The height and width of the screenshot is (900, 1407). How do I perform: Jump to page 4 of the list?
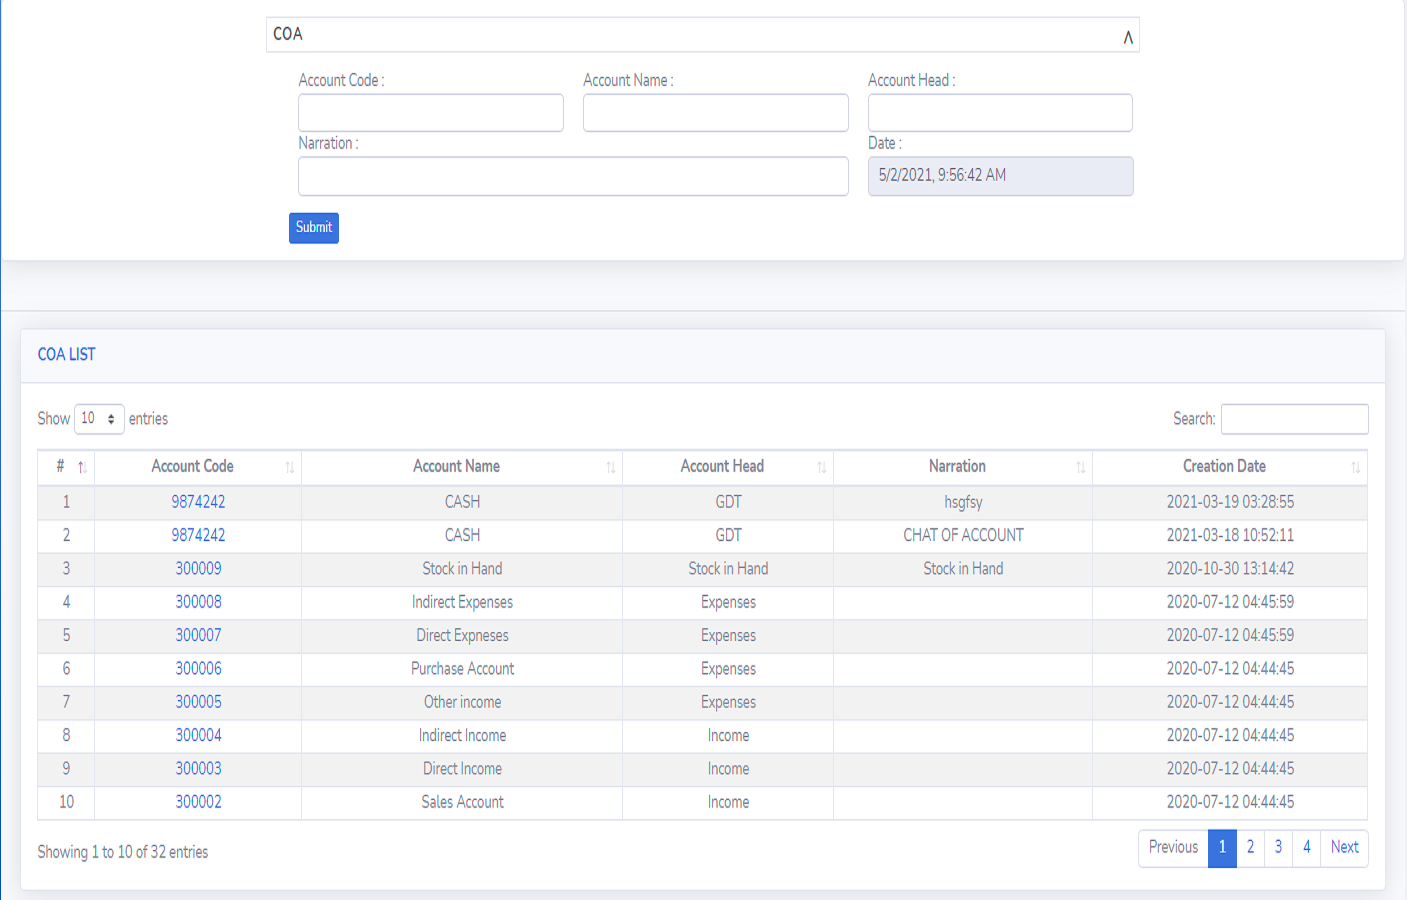coord(1306,848)
